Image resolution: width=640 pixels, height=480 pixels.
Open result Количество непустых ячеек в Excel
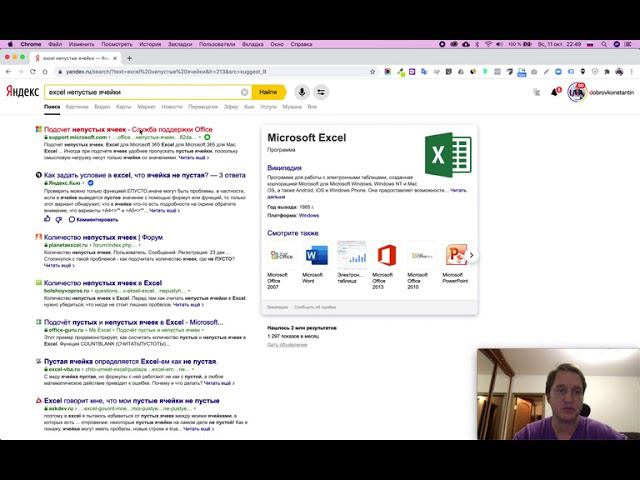[x=103, y=283]
